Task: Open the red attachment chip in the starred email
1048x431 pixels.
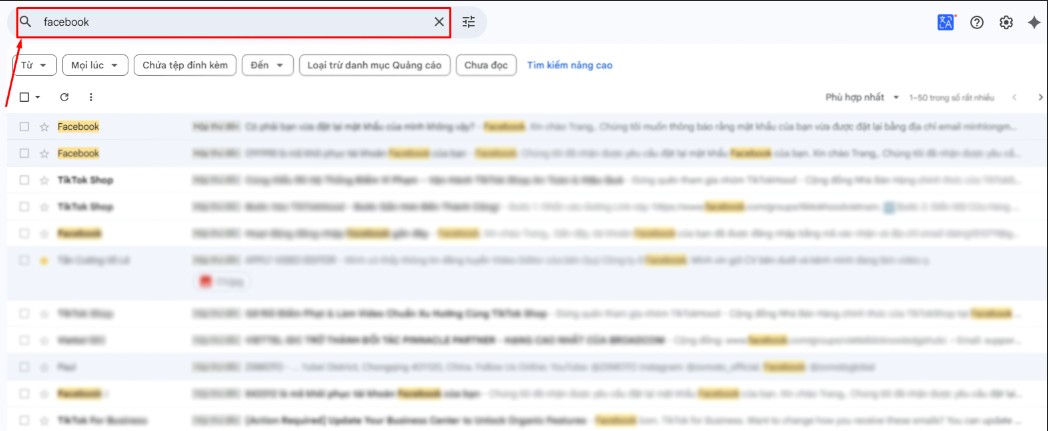Action: point(223,282)
